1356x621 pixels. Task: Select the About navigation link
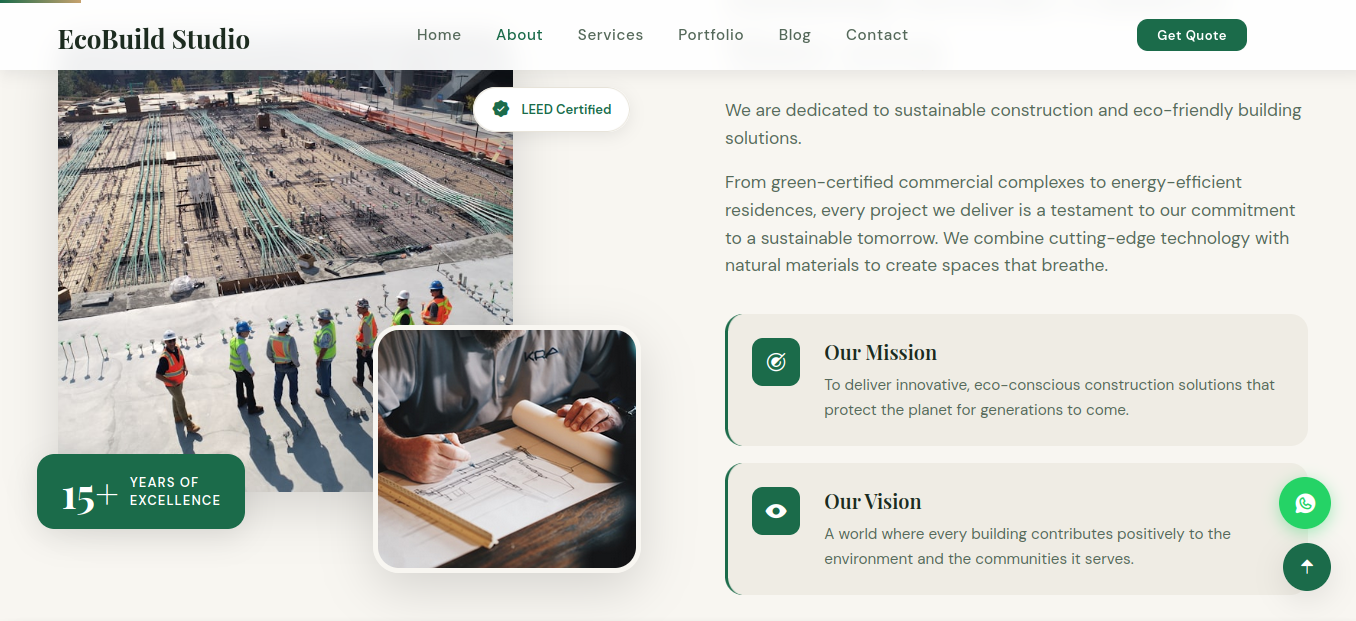tap(519, 35)
